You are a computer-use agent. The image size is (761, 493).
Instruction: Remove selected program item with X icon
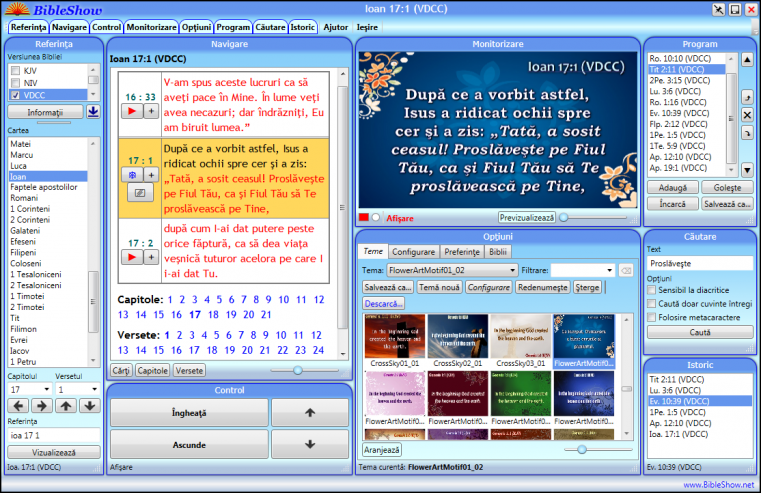pos(745,115)
